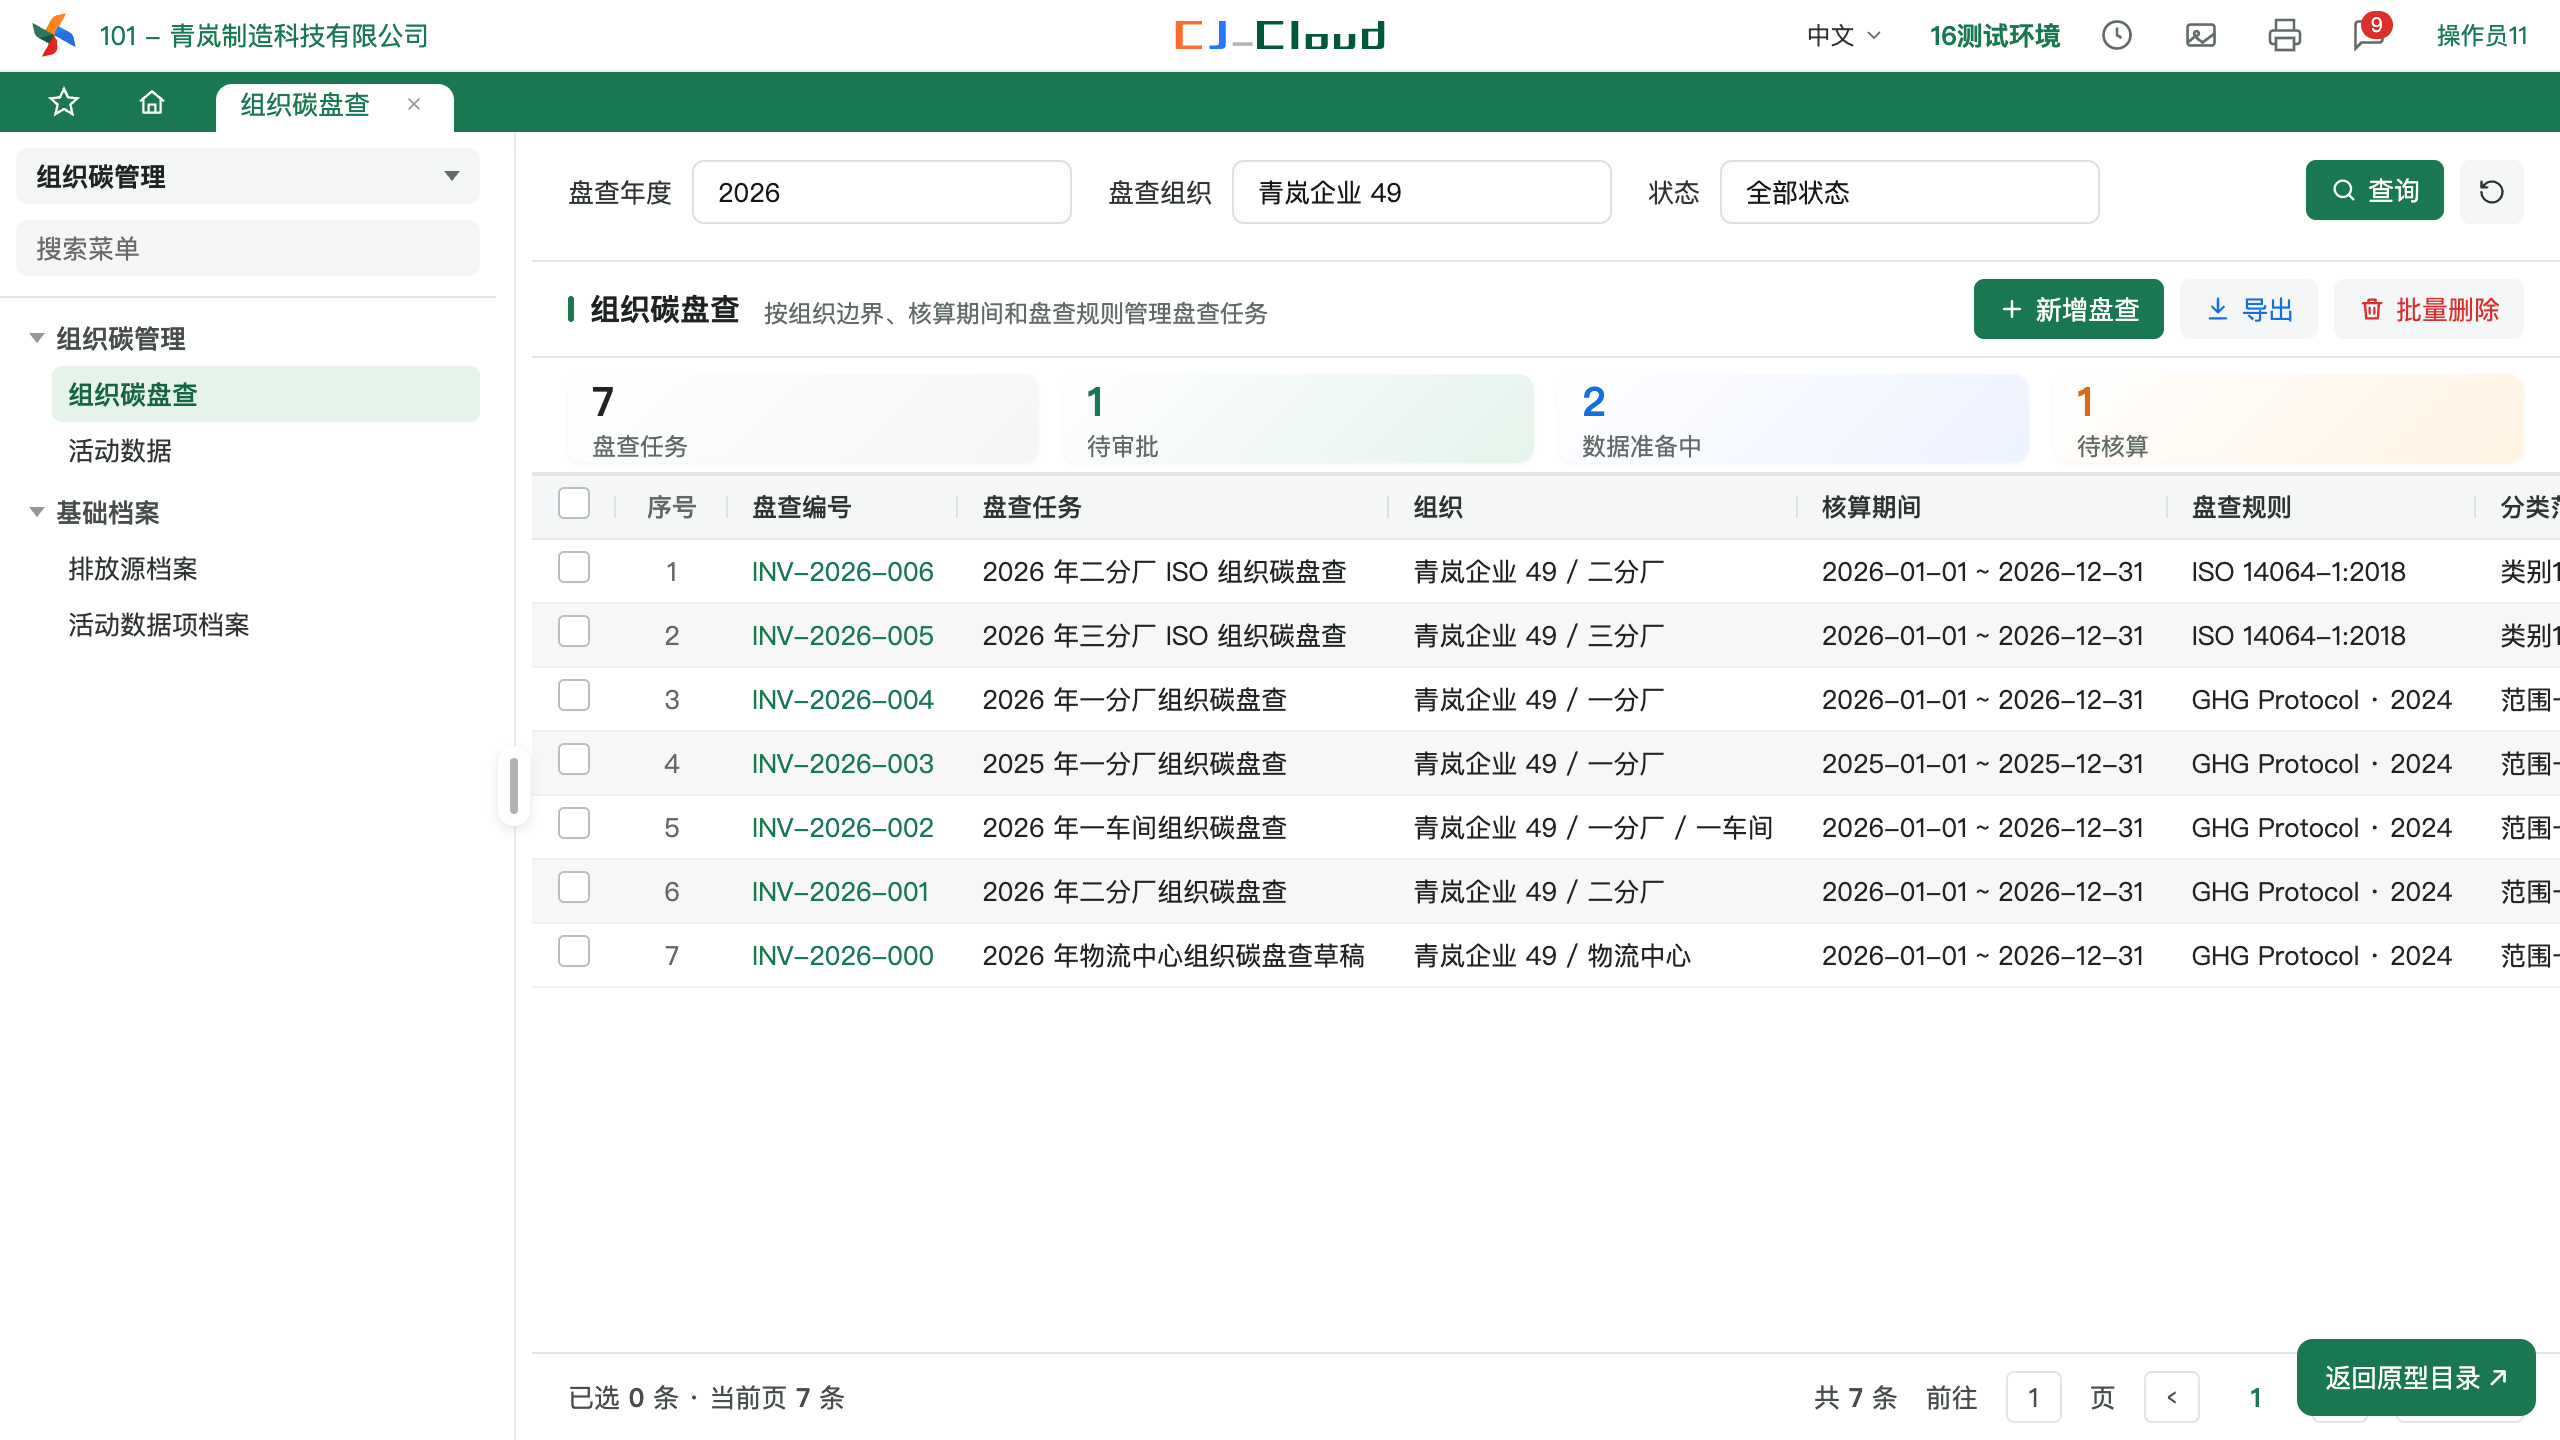This screenshot has height=1440, width=2560.
Task: Click the reset refresh icon next to 查询
Action: pos(2492,191)
